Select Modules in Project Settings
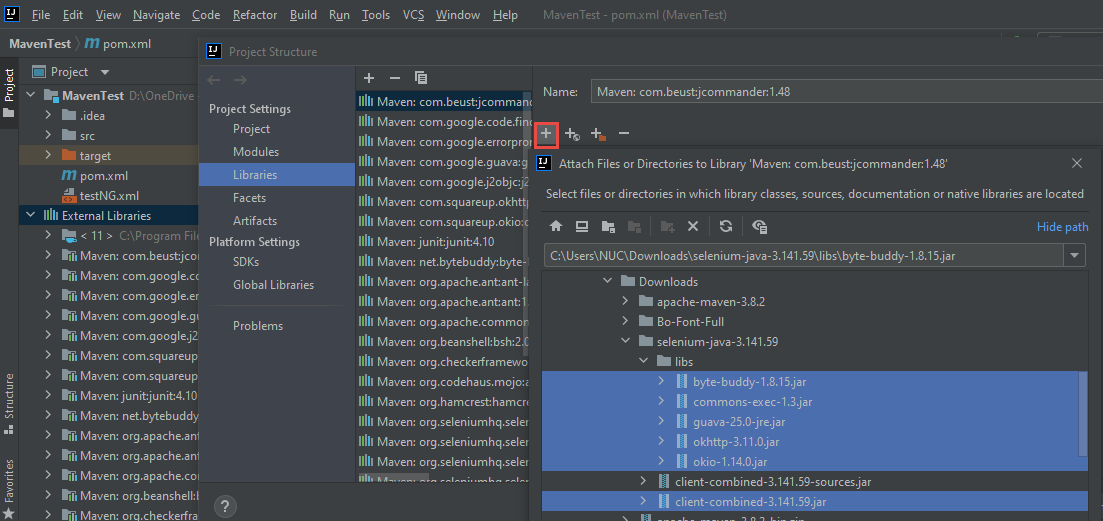Screen dimensions: 1103x521 (276, 152)
